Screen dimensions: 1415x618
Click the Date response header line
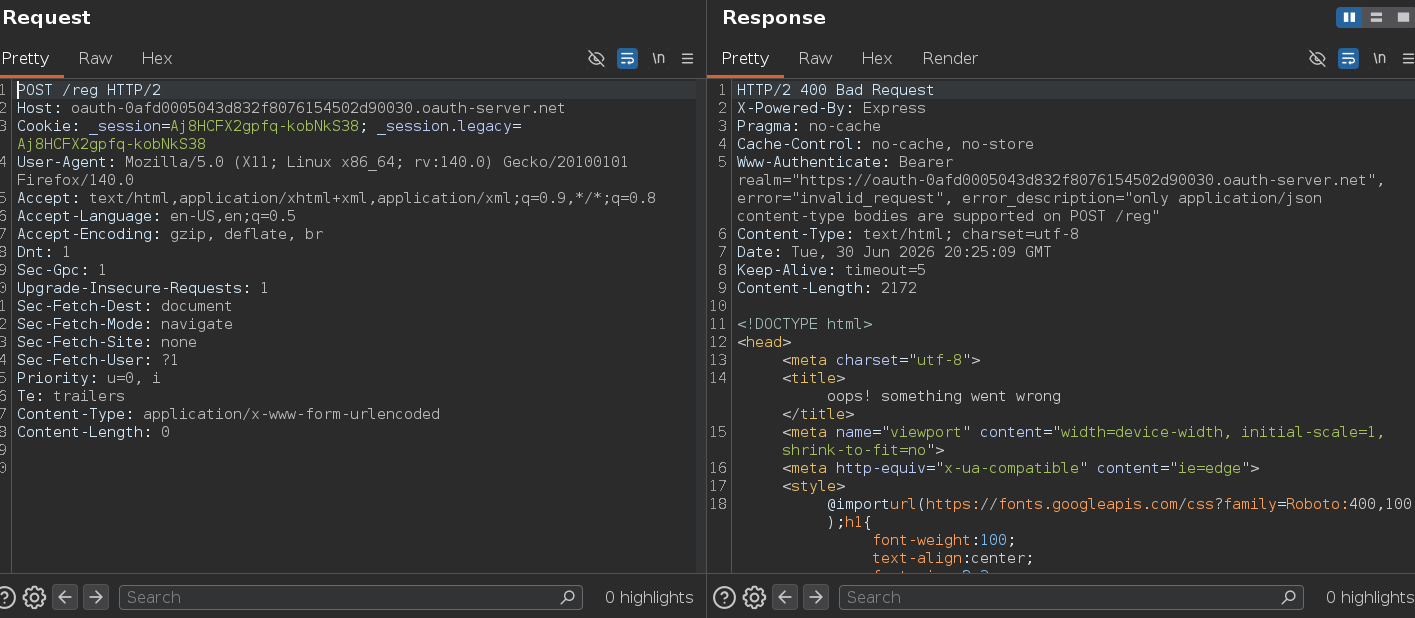[x=894, y=252]
